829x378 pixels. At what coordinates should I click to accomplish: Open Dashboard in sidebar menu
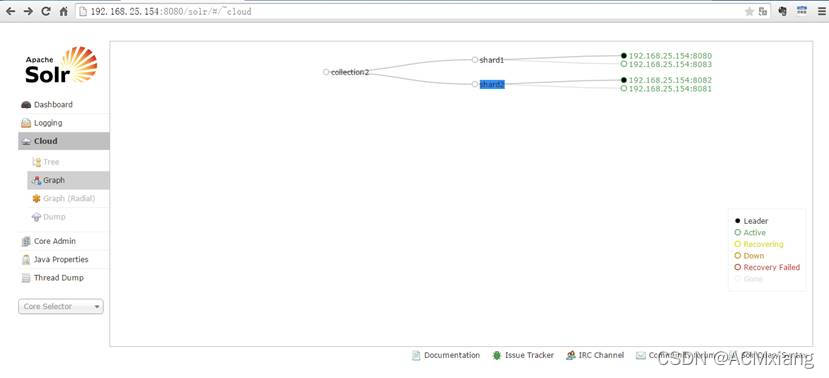click(x=64, y=105)
